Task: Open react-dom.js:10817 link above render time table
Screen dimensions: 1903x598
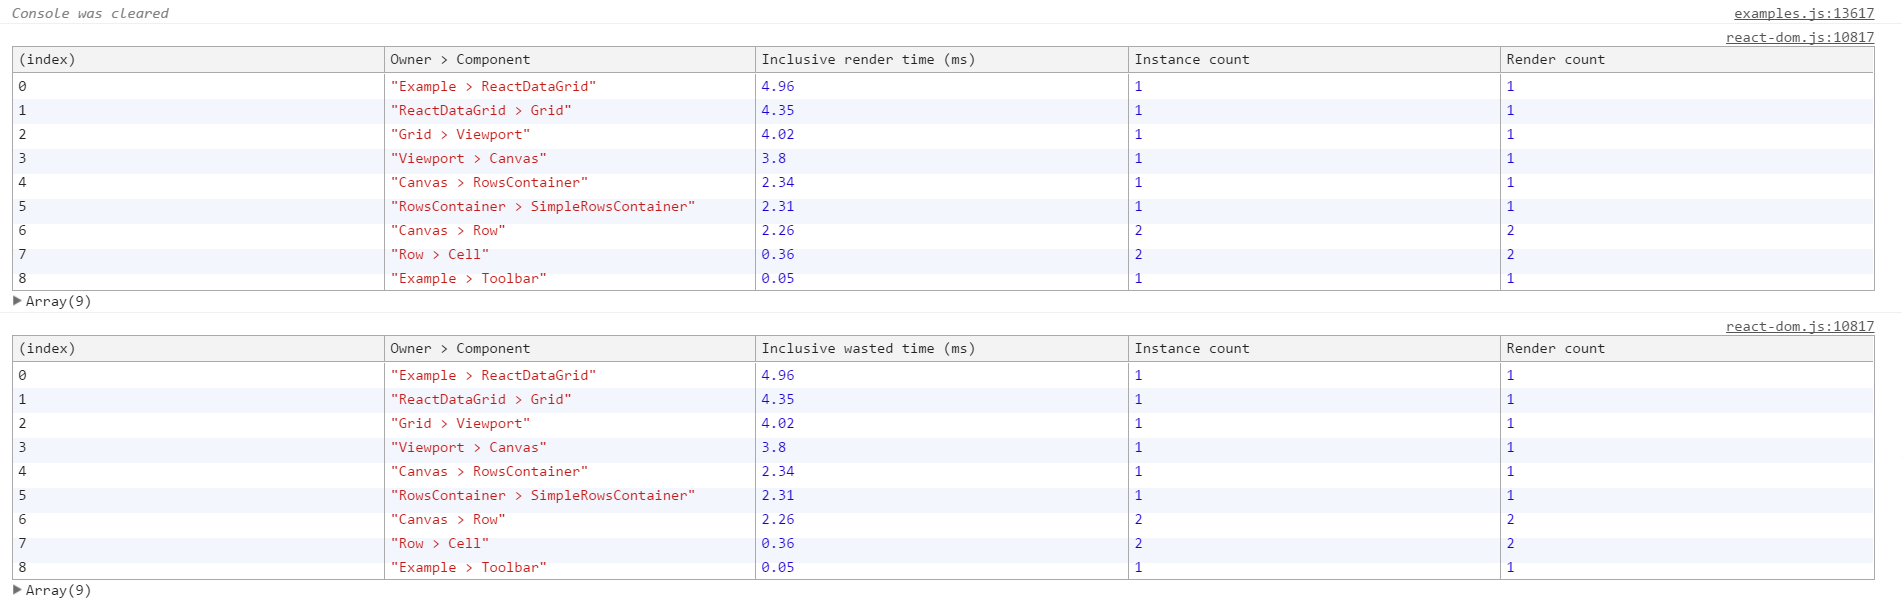Action: coord(1800,37)
